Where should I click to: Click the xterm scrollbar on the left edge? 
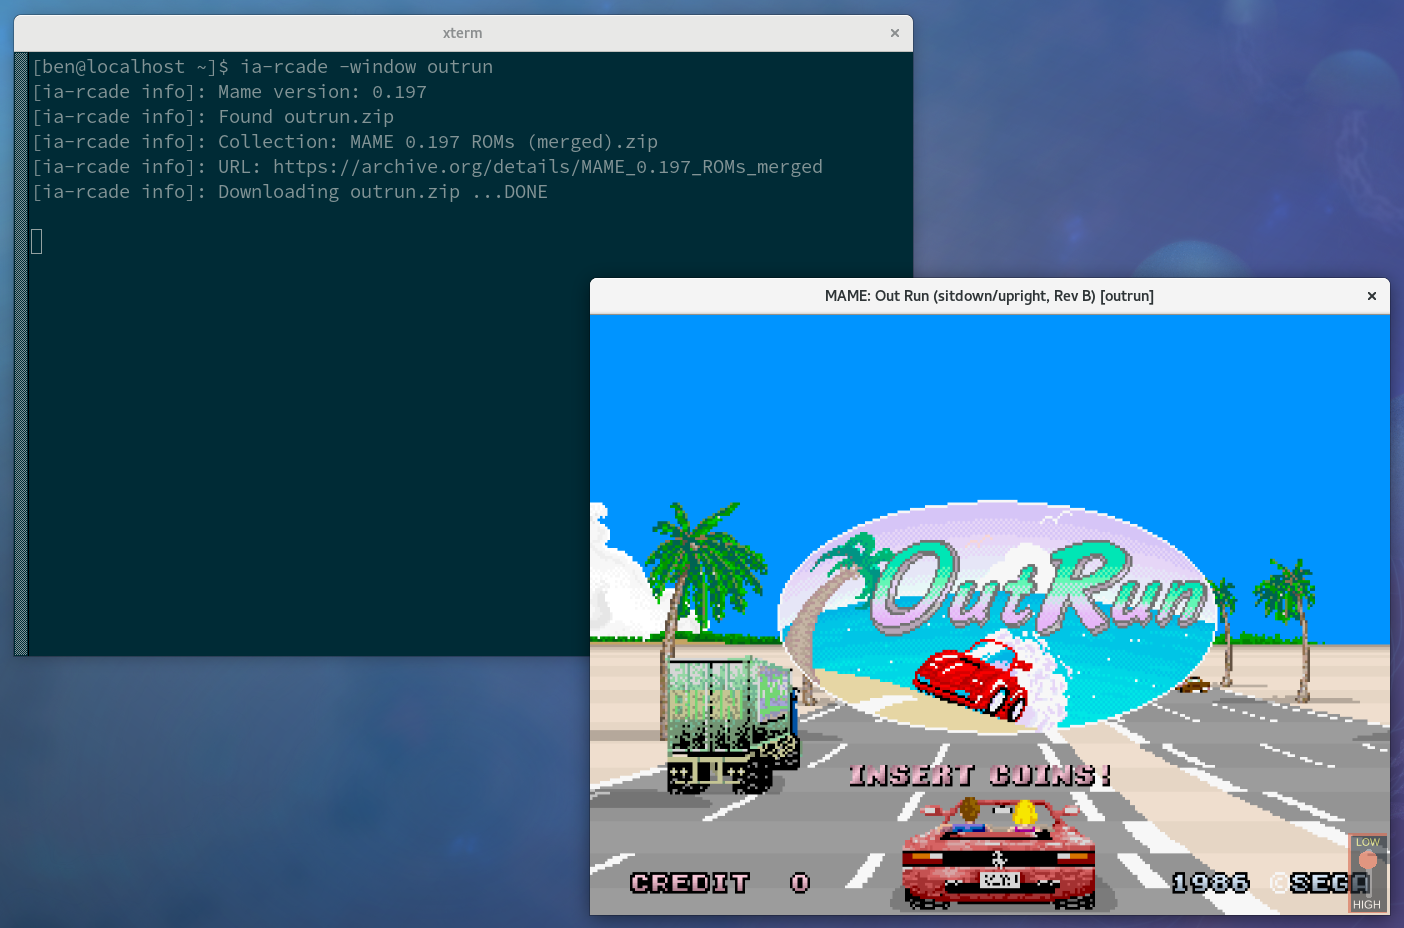[21, 354]
